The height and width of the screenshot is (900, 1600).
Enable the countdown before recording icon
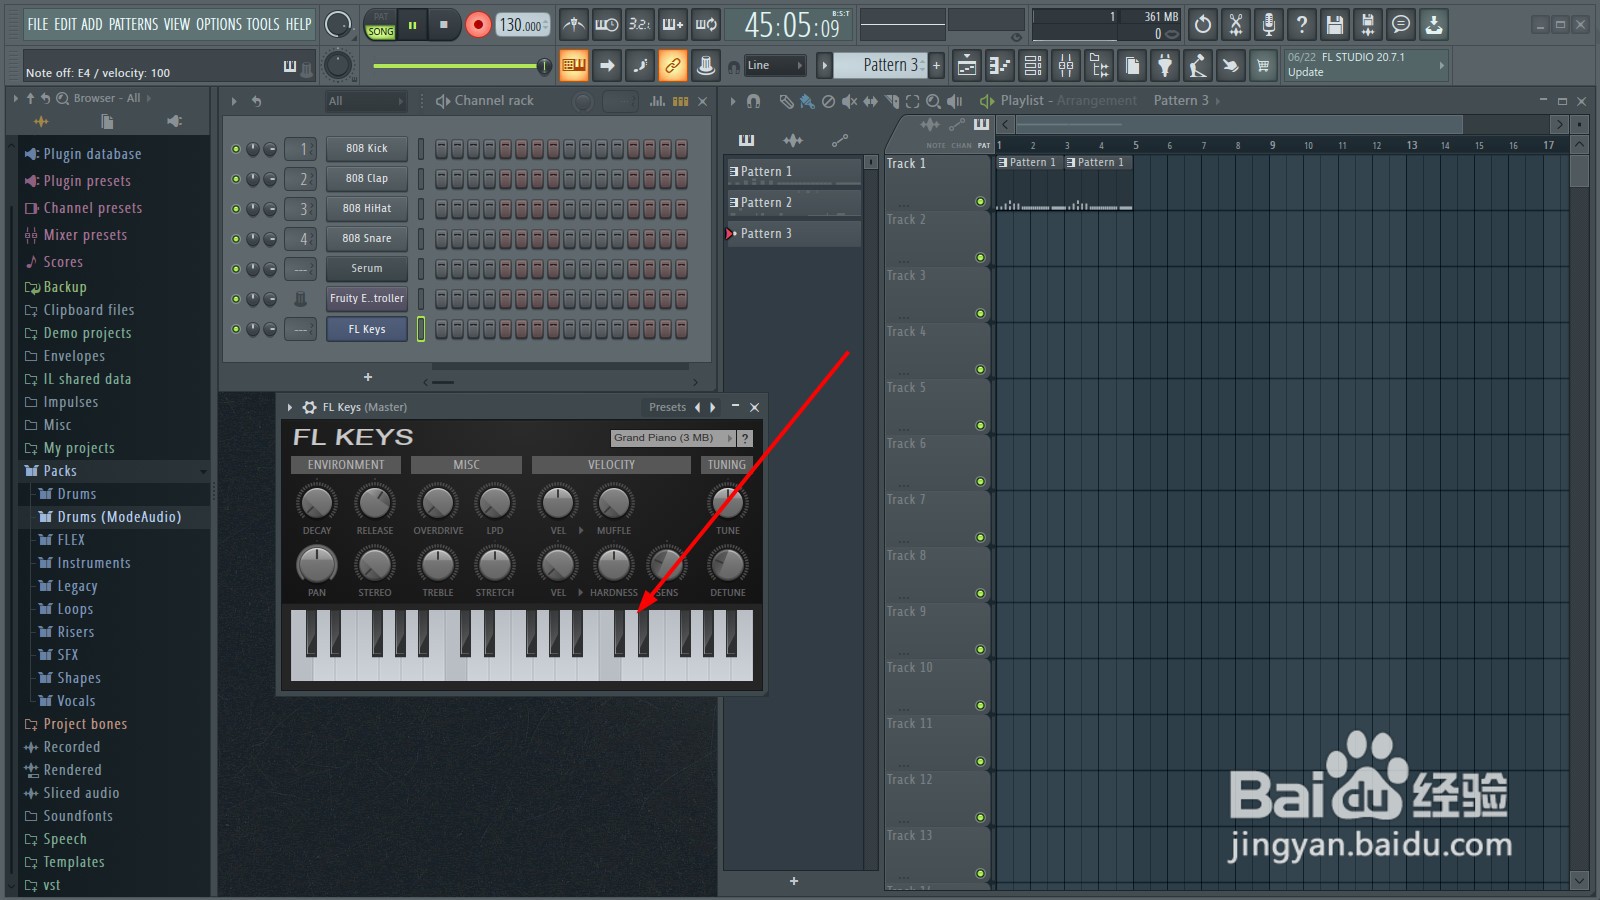[x=640, y=25]
